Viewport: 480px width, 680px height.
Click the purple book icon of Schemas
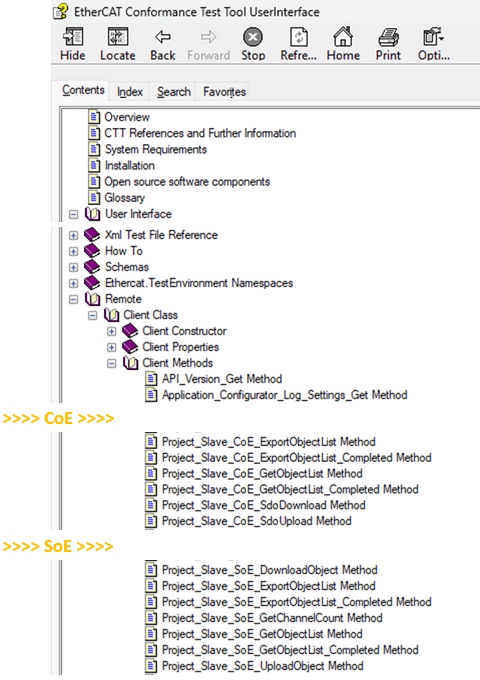click(x=92, y=267)
